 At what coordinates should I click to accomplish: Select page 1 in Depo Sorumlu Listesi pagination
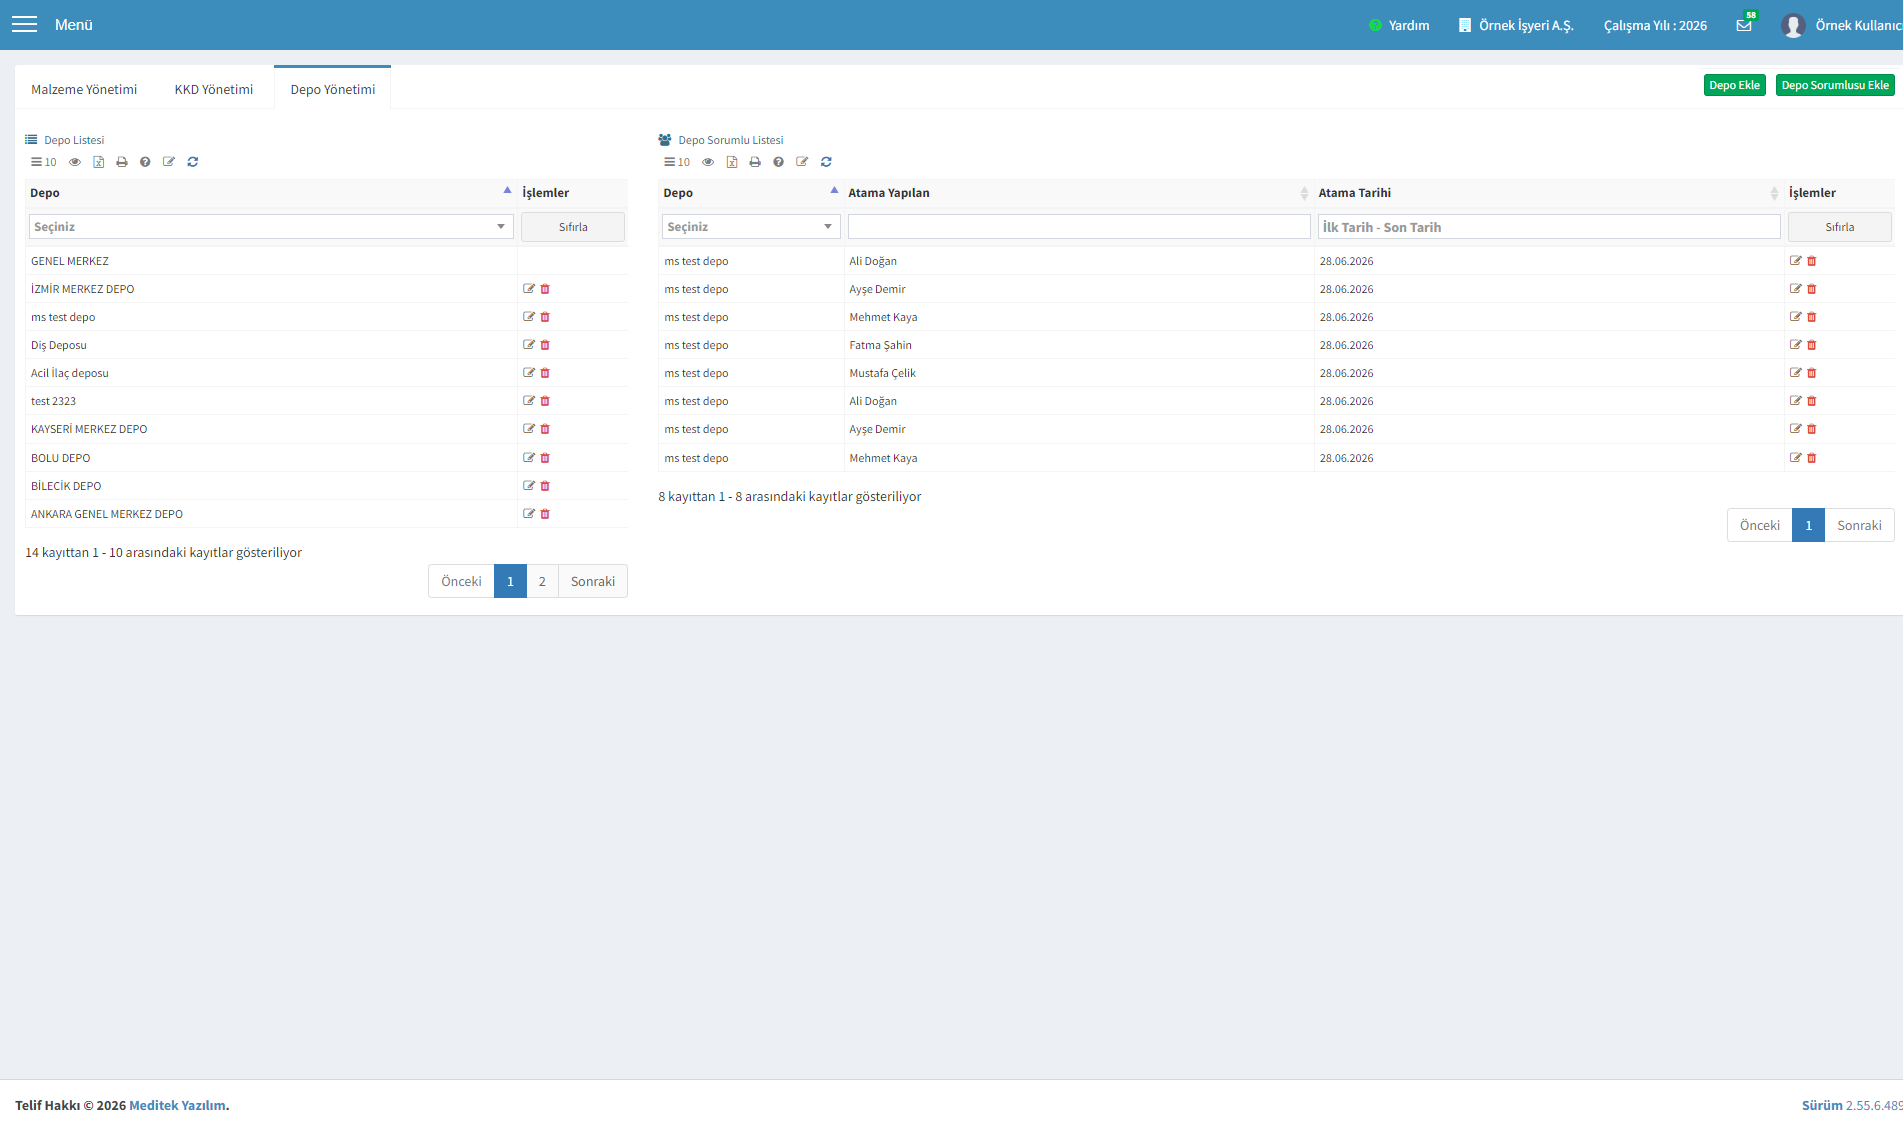1808,525
